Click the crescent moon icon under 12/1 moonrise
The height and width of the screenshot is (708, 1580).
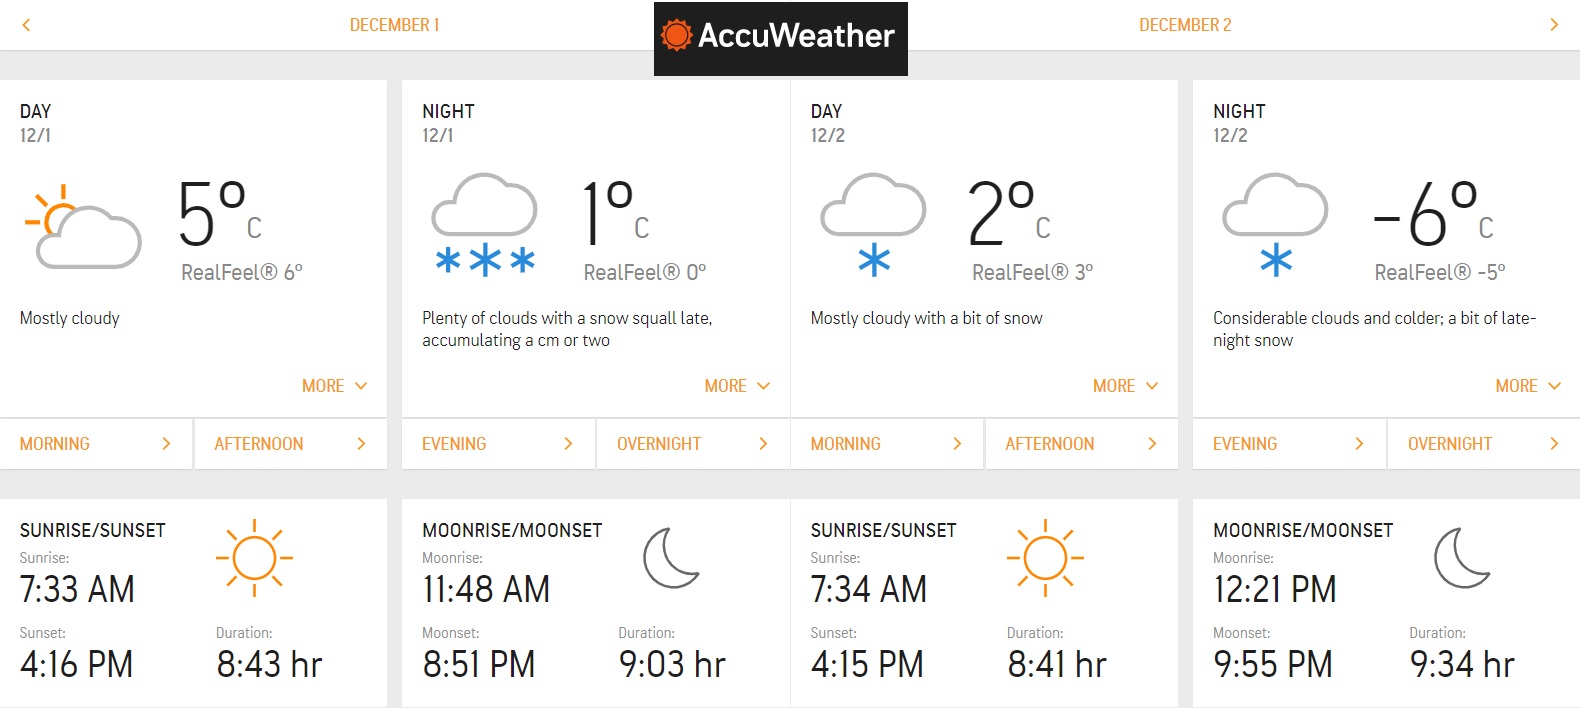[671, 558]
